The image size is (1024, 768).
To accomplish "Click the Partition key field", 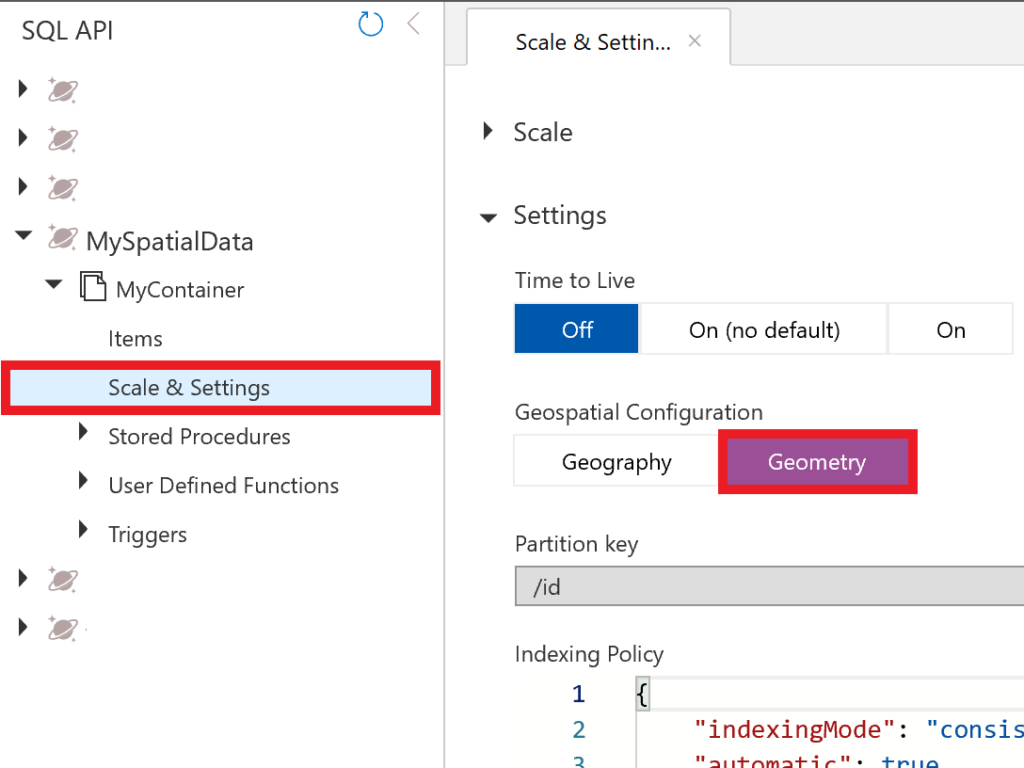I will coord(768,587).
